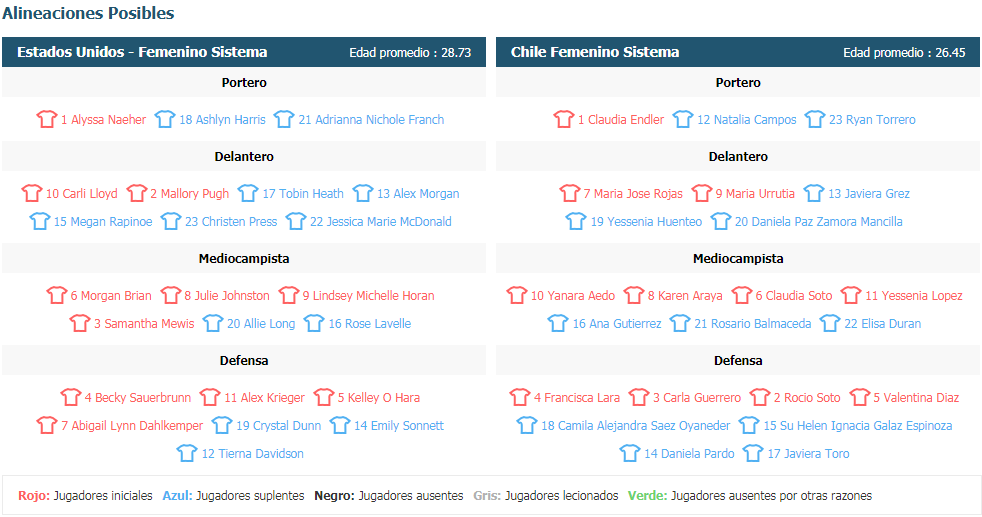Click the red shirt icon beside Yessenia Lopez
This screenshot has height=517, width=982.
[x=850, y=295]
